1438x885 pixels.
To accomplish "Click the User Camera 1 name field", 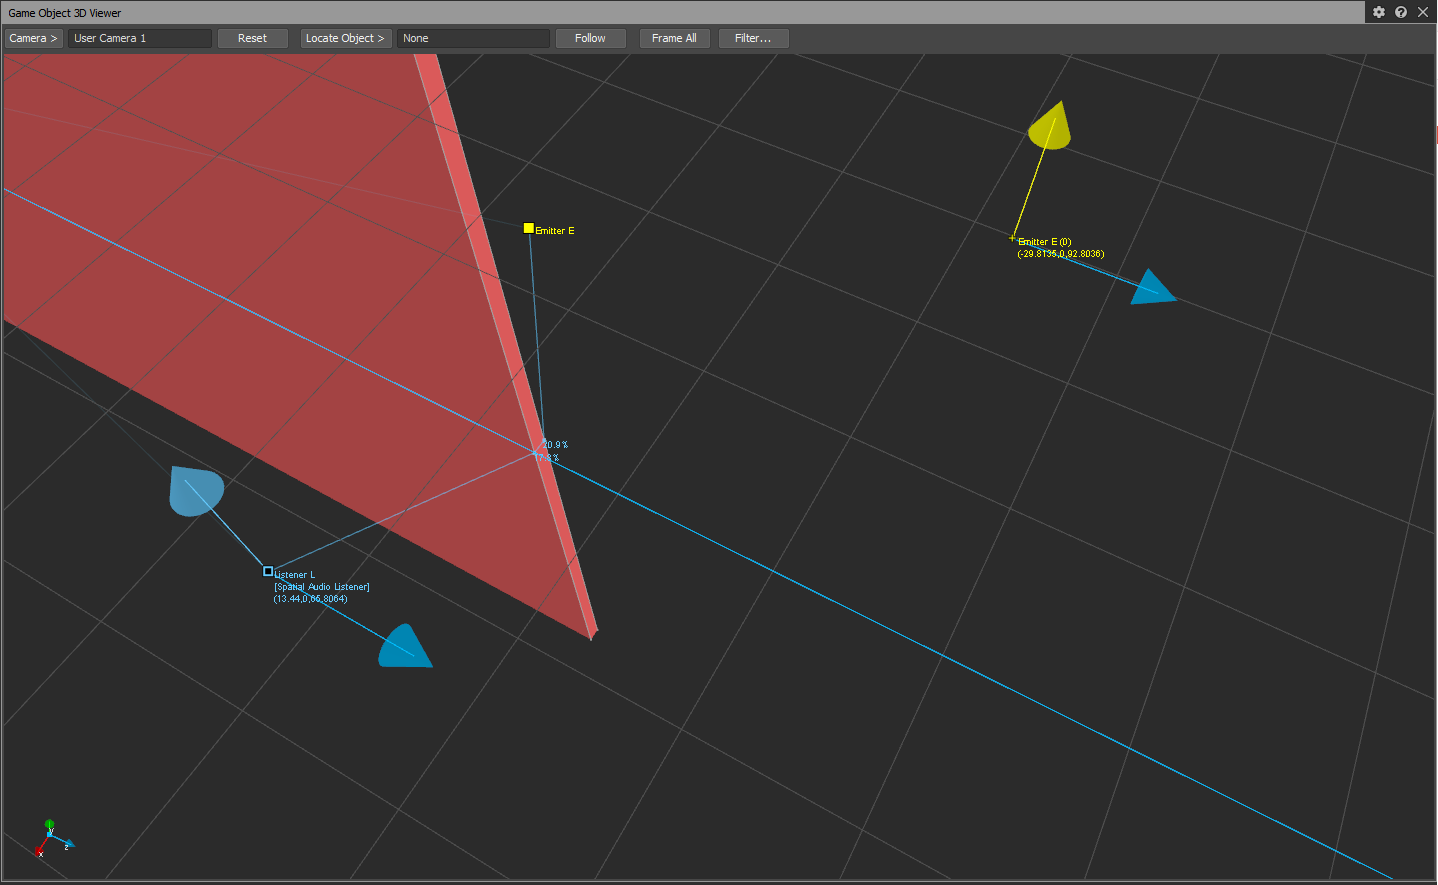I will [x=140, y=38].
